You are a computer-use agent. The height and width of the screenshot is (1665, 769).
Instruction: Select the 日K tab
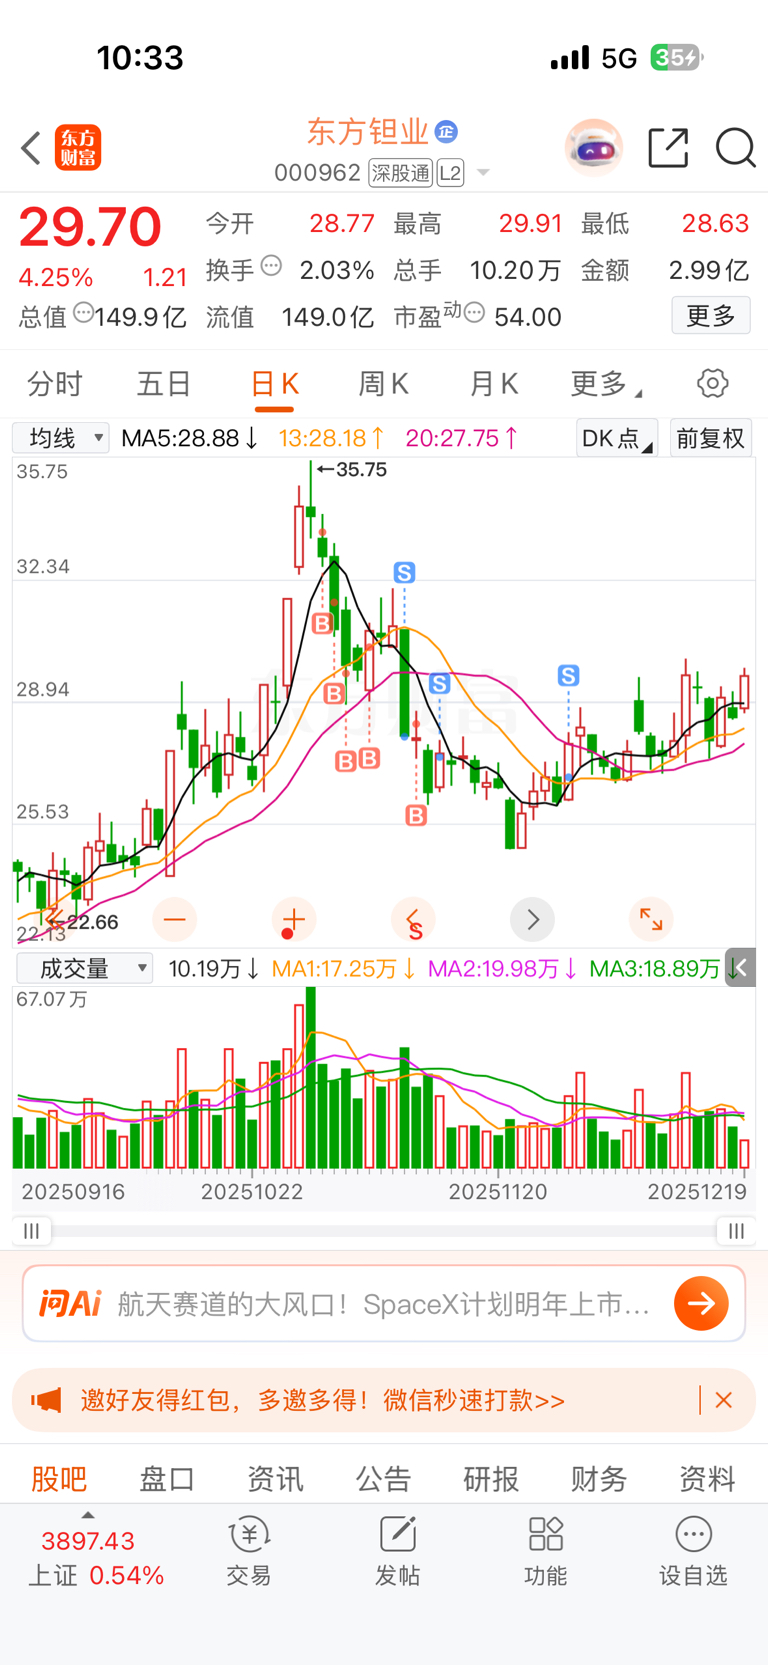click(274, 384)
